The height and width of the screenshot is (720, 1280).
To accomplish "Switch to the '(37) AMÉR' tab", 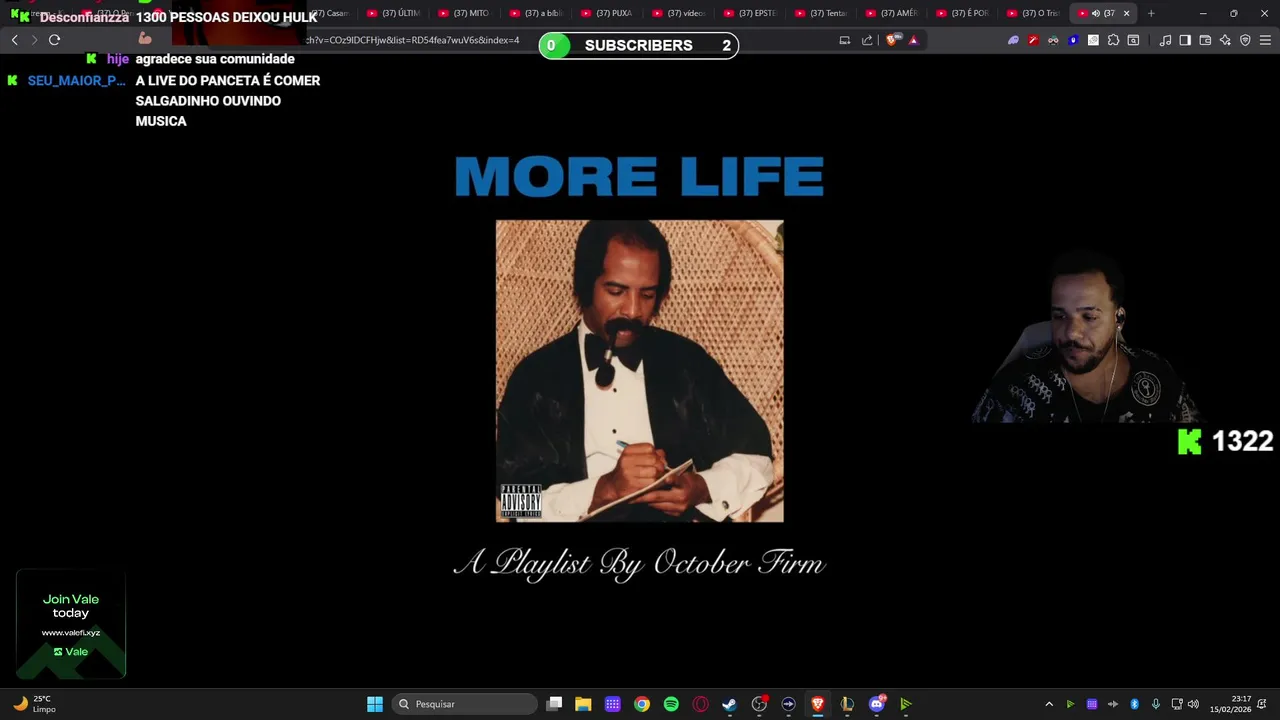I will pos(892,13).
